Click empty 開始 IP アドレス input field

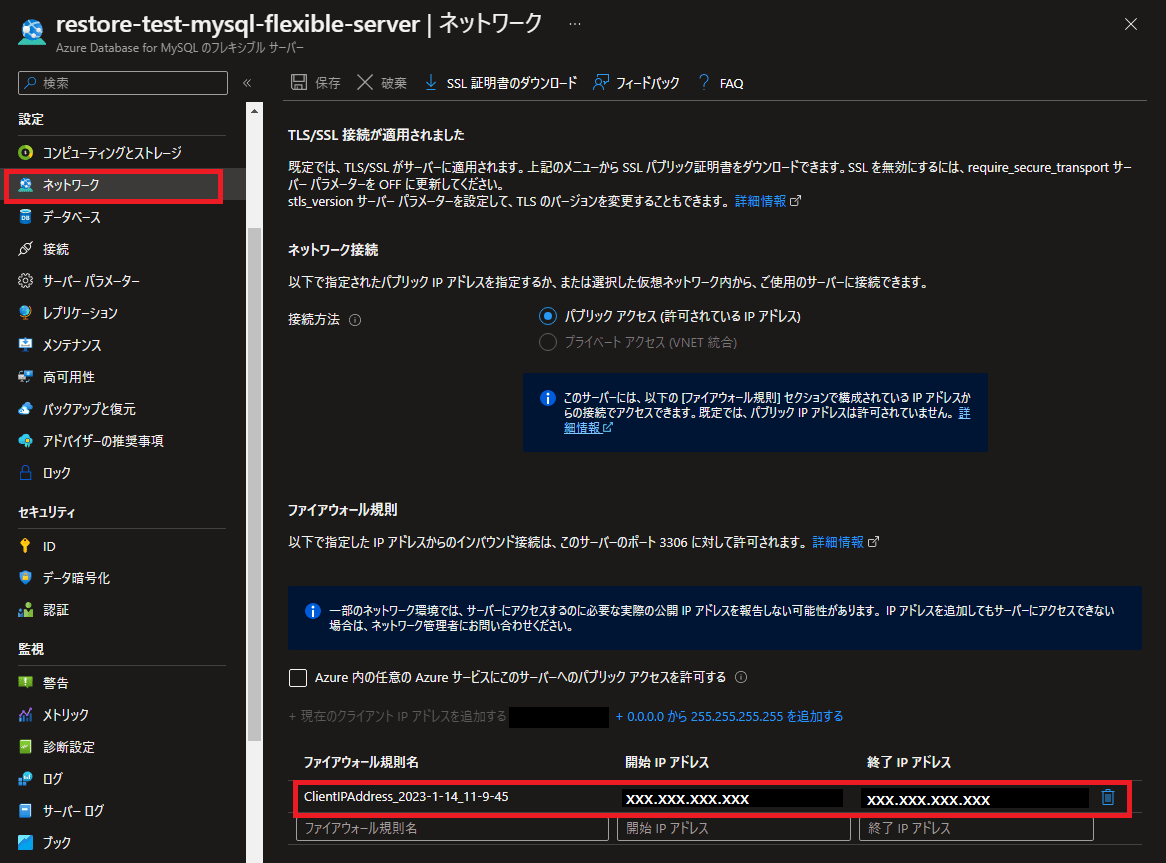733,828
